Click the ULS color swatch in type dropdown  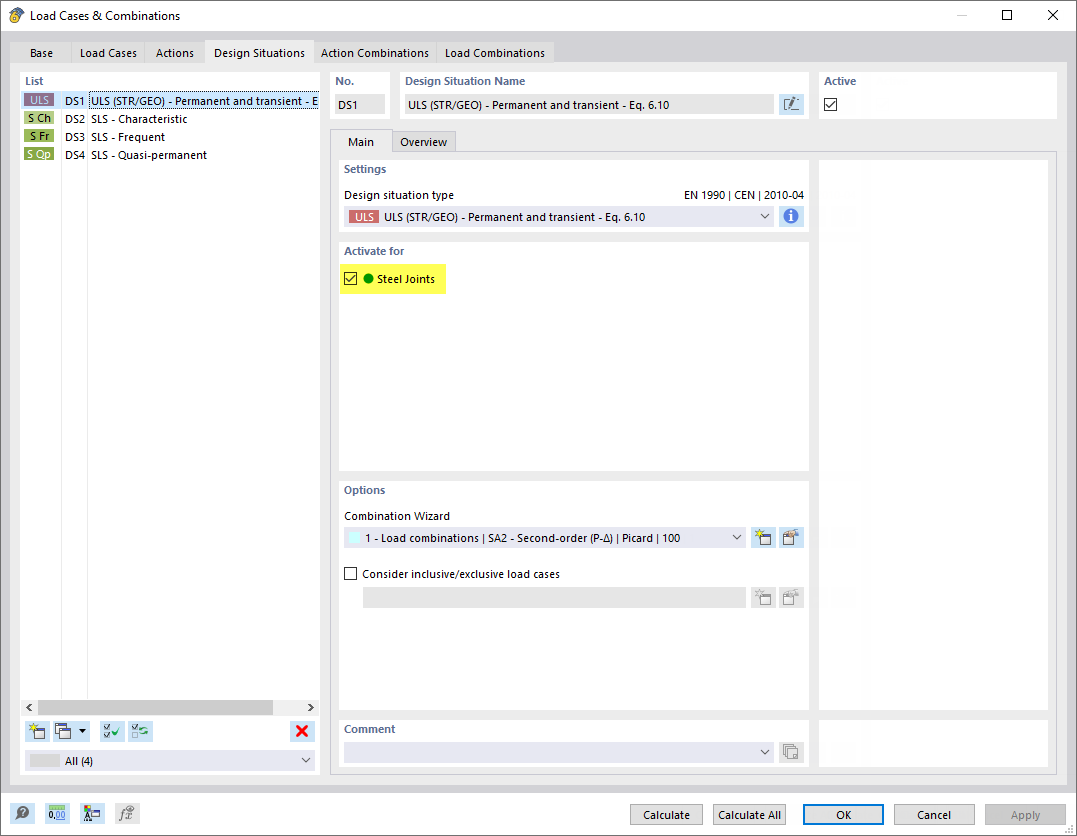(x=364, y=216)
